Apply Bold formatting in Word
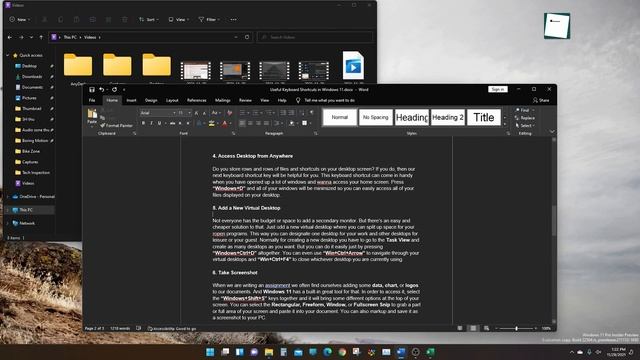 (x=143, y=123)
